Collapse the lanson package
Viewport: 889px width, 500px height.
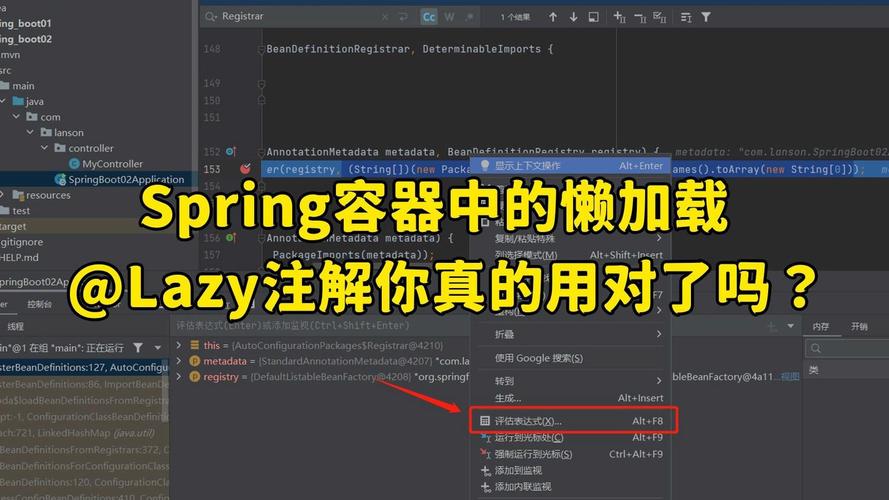coord(30,132)
